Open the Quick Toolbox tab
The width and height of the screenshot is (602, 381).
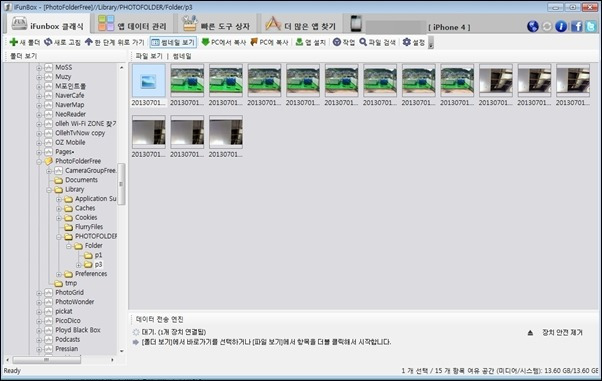(216, 25)
